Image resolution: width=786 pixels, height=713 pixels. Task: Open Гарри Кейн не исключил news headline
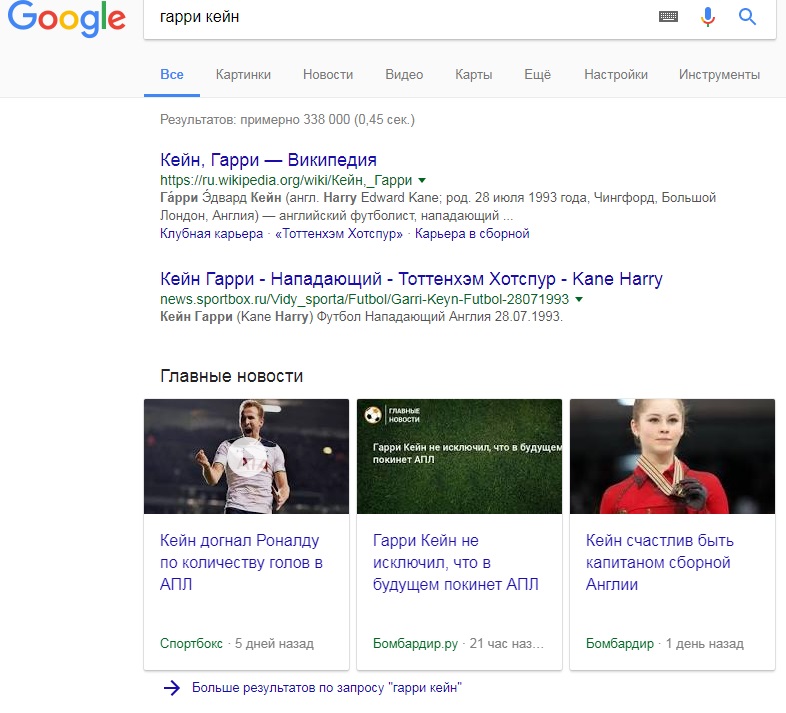click(x=456, y=563)
